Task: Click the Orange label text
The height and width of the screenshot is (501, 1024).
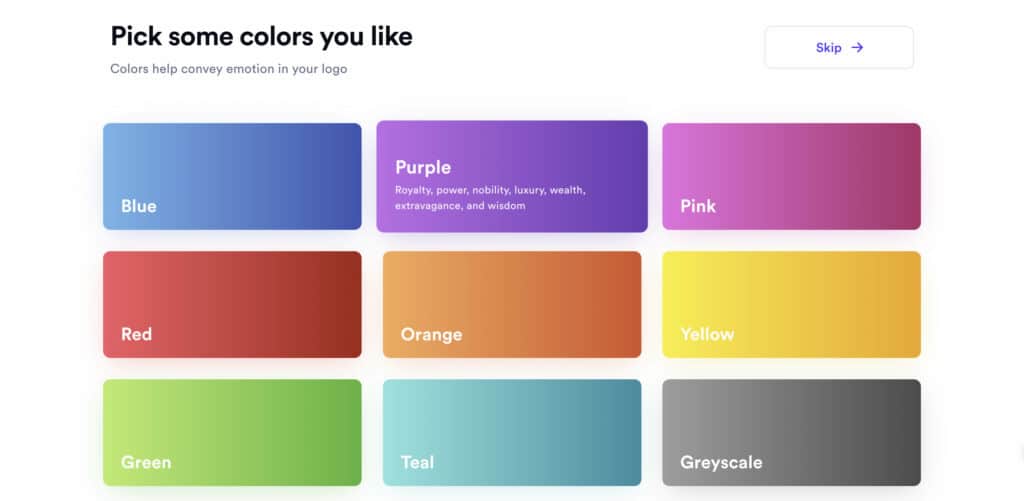Action: click(431, 334)
